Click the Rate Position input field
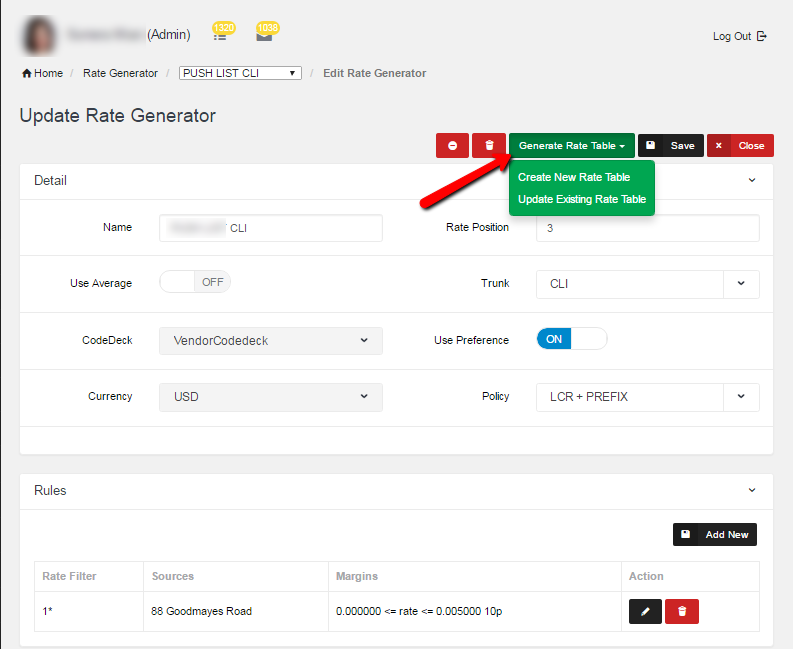793x649 pixels. (x=647, y=228)
